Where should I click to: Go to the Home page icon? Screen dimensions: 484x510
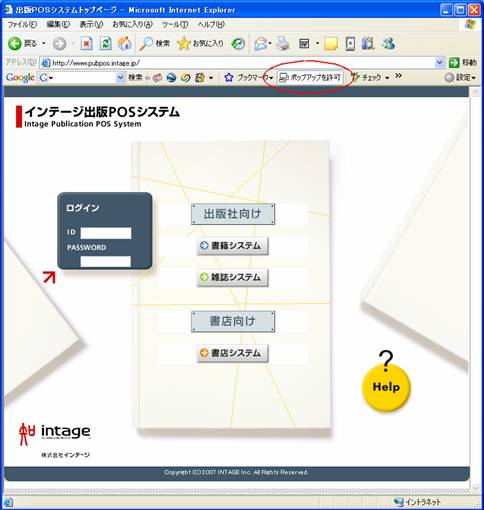[x=125, y=44]
